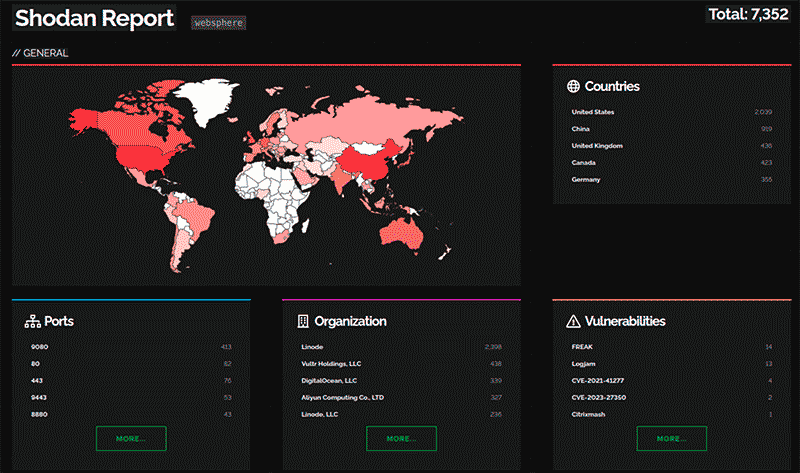Click the network icon beside Ports

tap(33, 321)
